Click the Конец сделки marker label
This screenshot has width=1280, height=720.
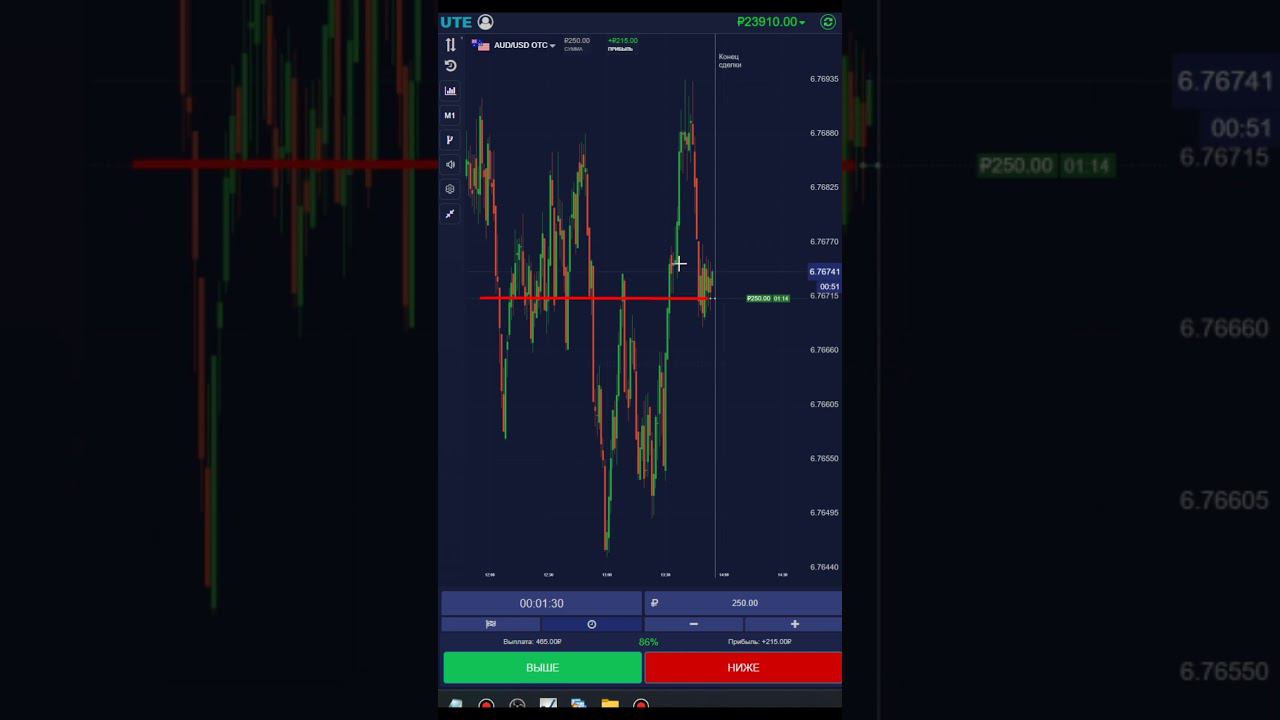[x=730, y=61]
